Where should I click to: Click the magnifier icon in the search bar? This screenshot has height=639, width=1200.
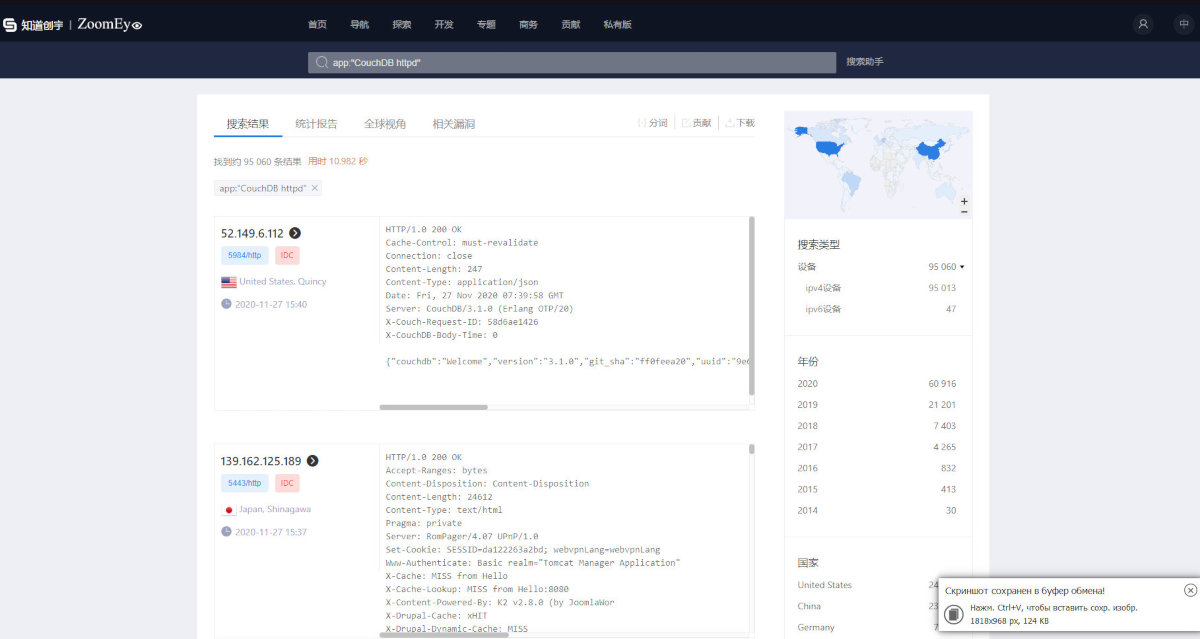tap(321, 62)
